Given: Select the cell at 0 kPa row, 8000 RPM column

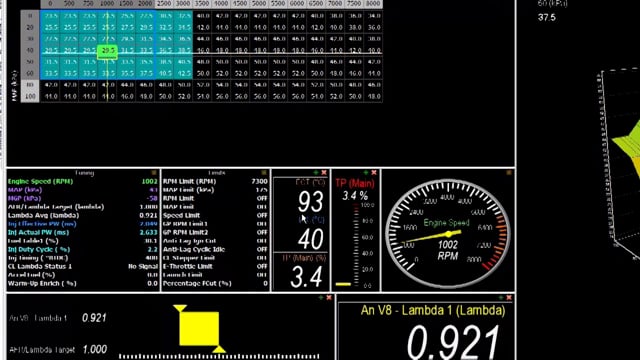Looking at the screenshot, I should 373,16.
